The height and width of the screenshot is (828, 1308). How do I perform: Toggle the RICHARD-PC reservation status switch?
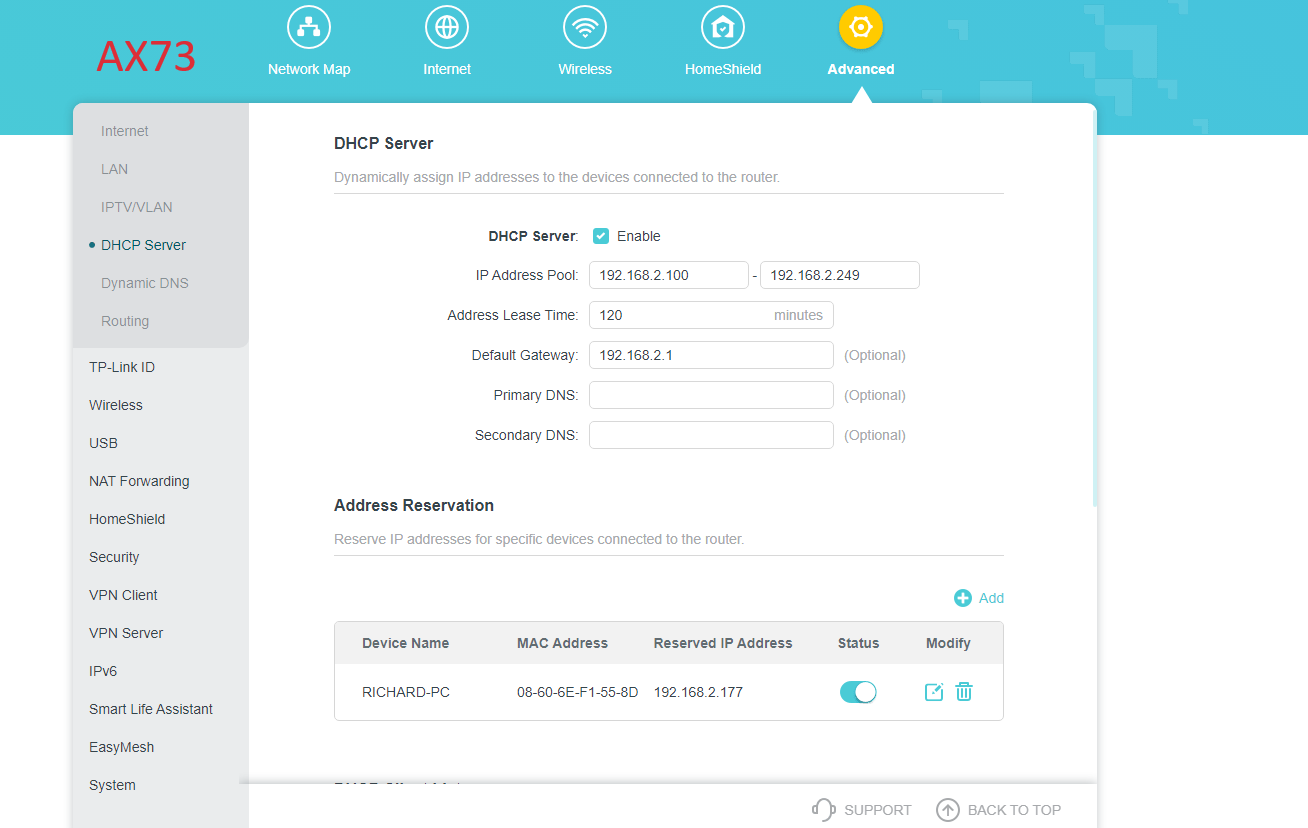858,692
